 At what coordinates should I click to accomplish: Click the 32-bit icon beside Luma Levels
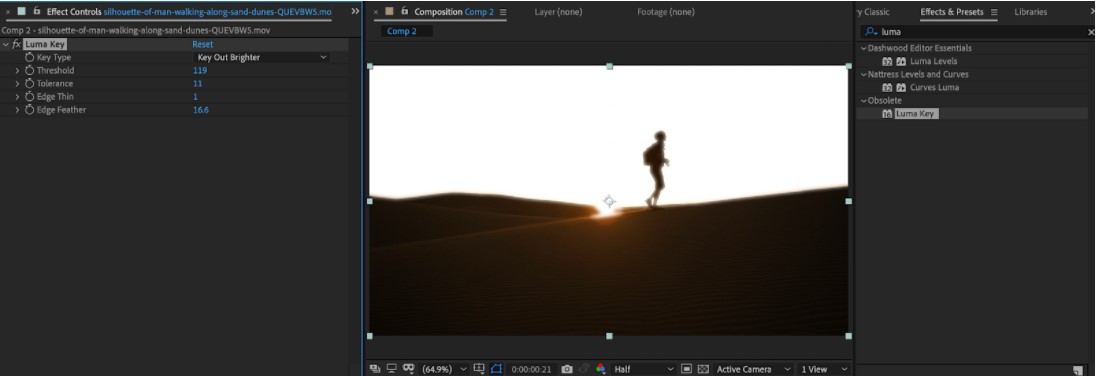pyautogui.click(x=887, y=62)
